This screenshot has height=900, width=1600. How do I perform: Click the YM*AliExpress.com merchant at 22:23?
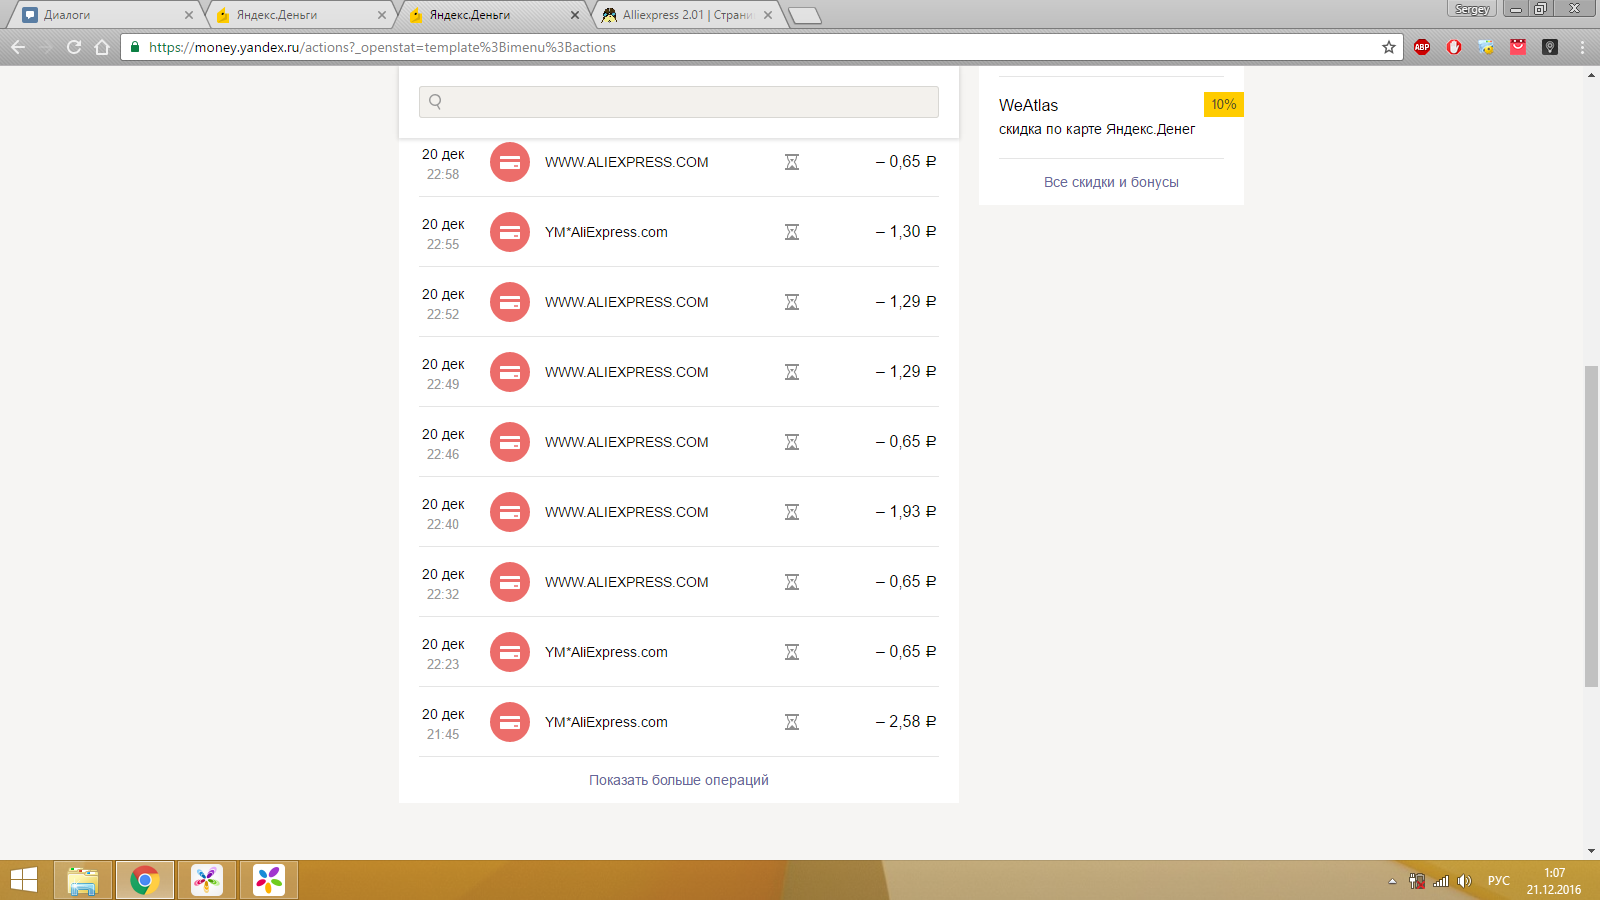tap(606, 652)
